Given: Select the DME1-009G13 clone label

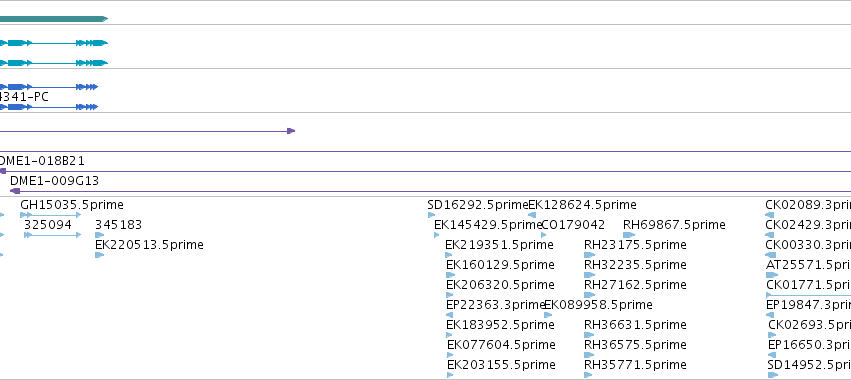Looking at the screenshot, I should [x=54, y=181].
